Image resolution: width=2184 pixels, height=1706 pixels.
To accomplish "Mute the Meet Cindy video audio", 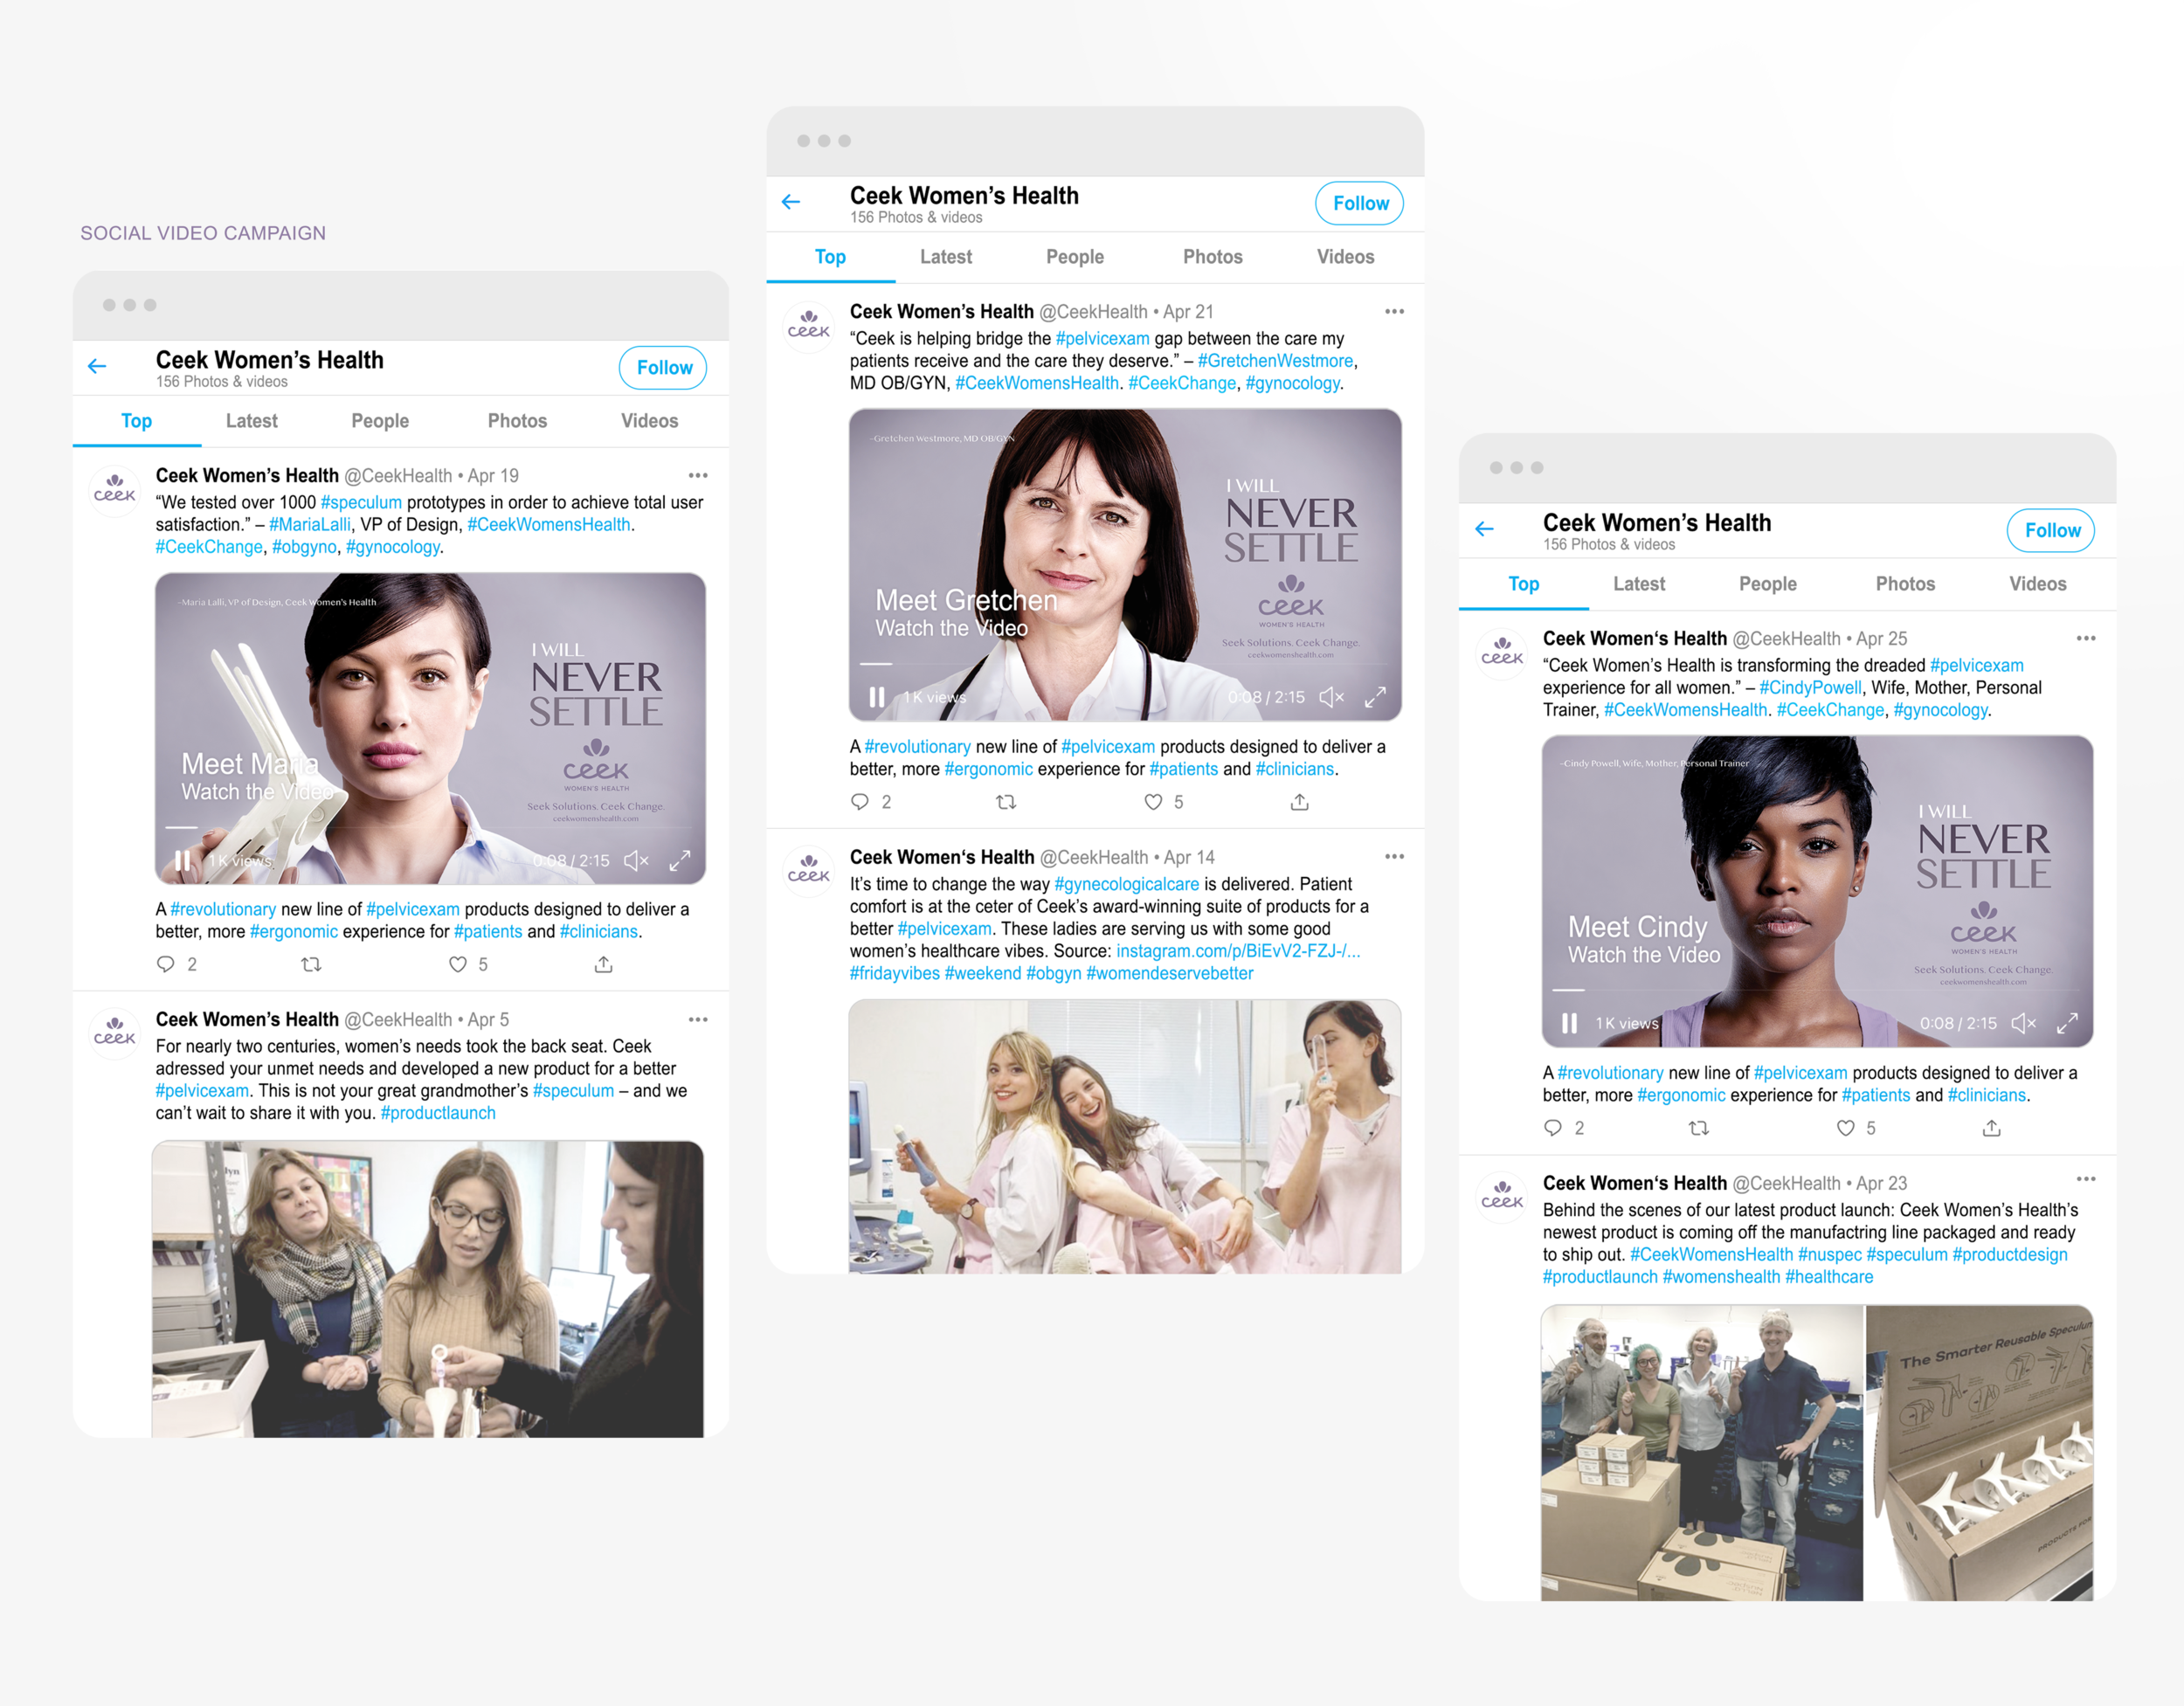I will (2026, 1023).
